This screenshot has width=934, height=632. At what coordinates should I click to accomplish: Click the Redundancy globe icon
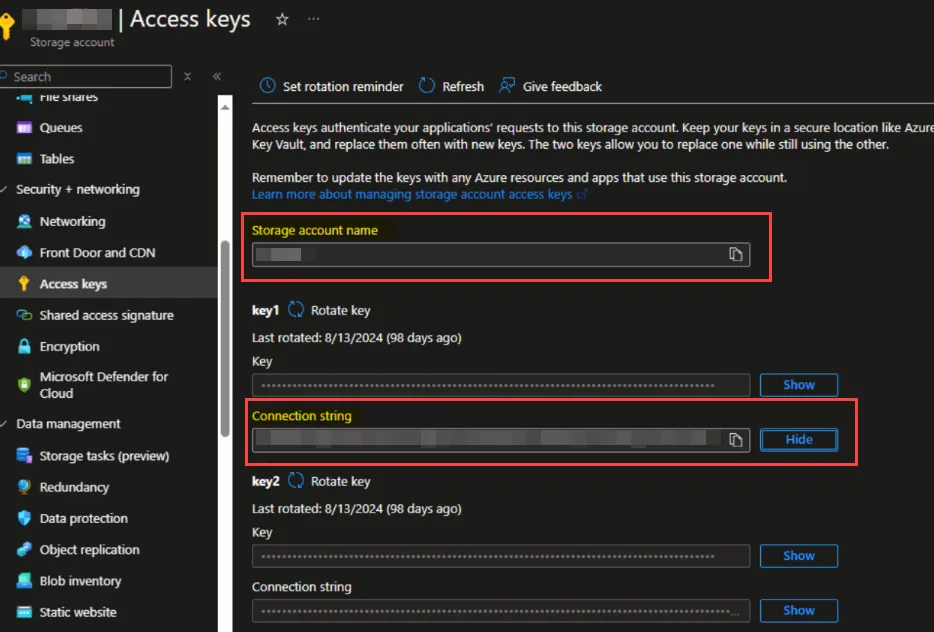[x=24, y=487]
